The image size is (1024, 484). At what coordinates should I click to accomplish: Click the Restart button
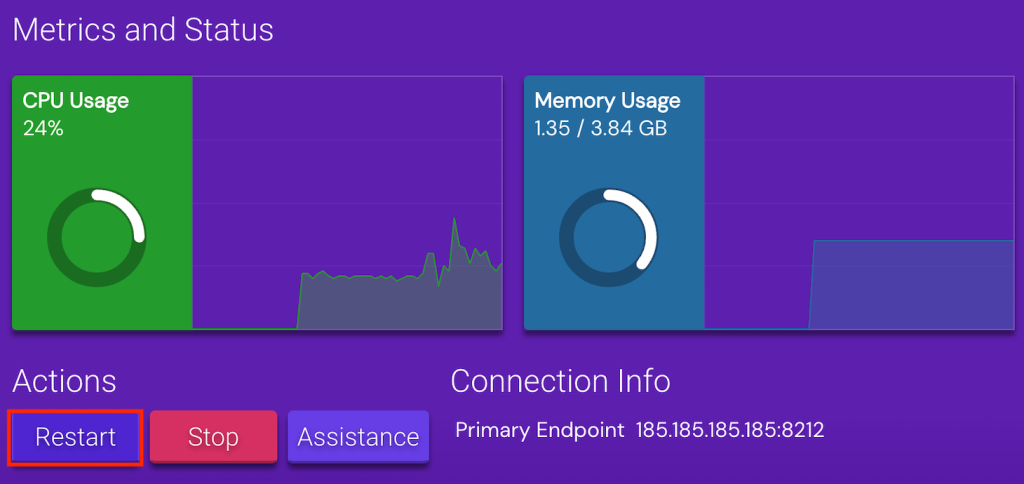tap(76, 437)
